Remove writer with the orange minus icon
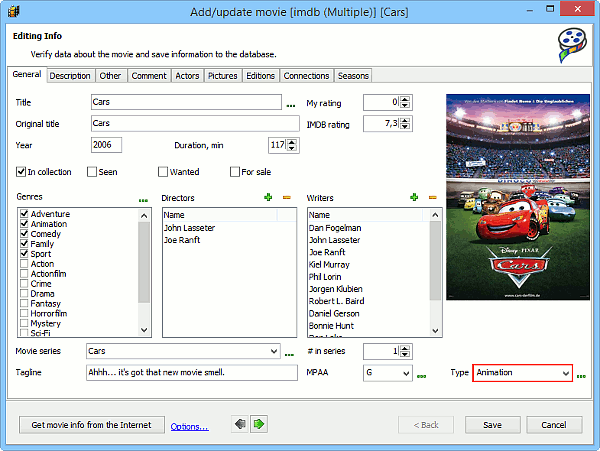 pos(432,197)
